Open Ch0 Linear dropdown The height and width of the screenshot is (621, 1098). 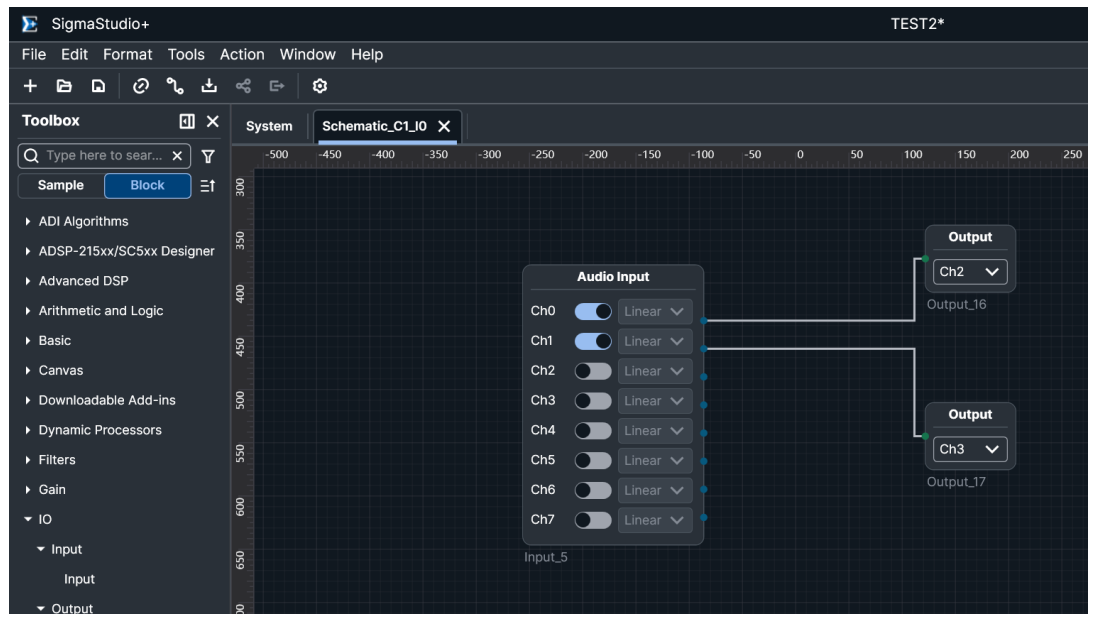point(655,312)
